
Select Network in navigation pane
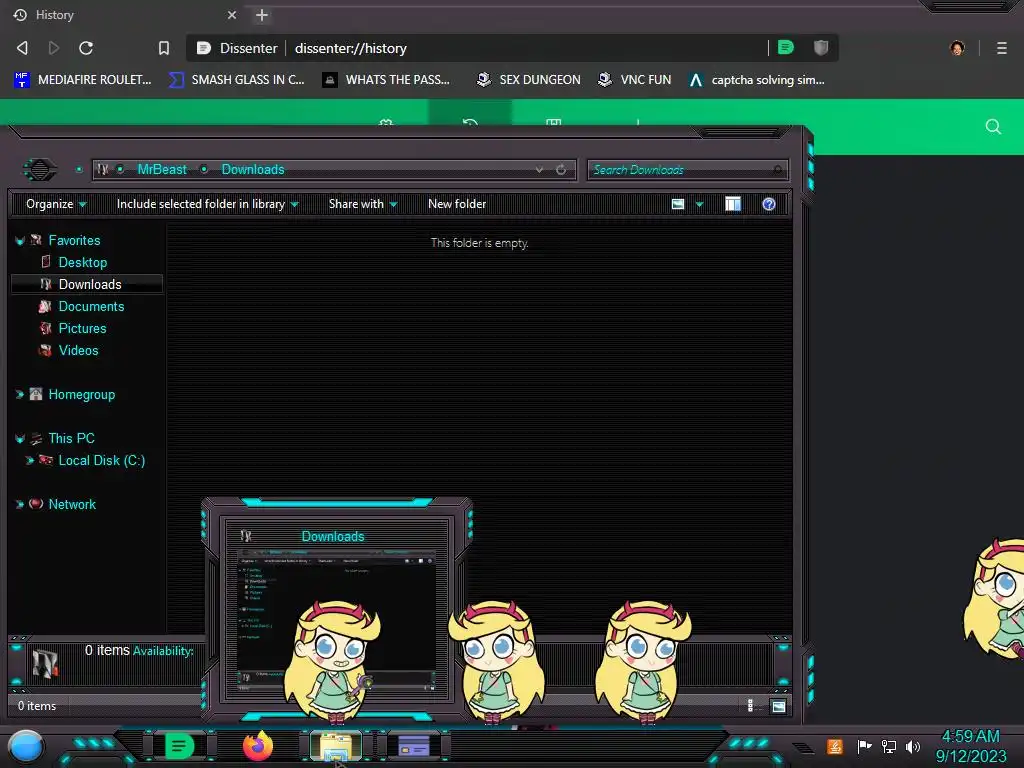72,504
